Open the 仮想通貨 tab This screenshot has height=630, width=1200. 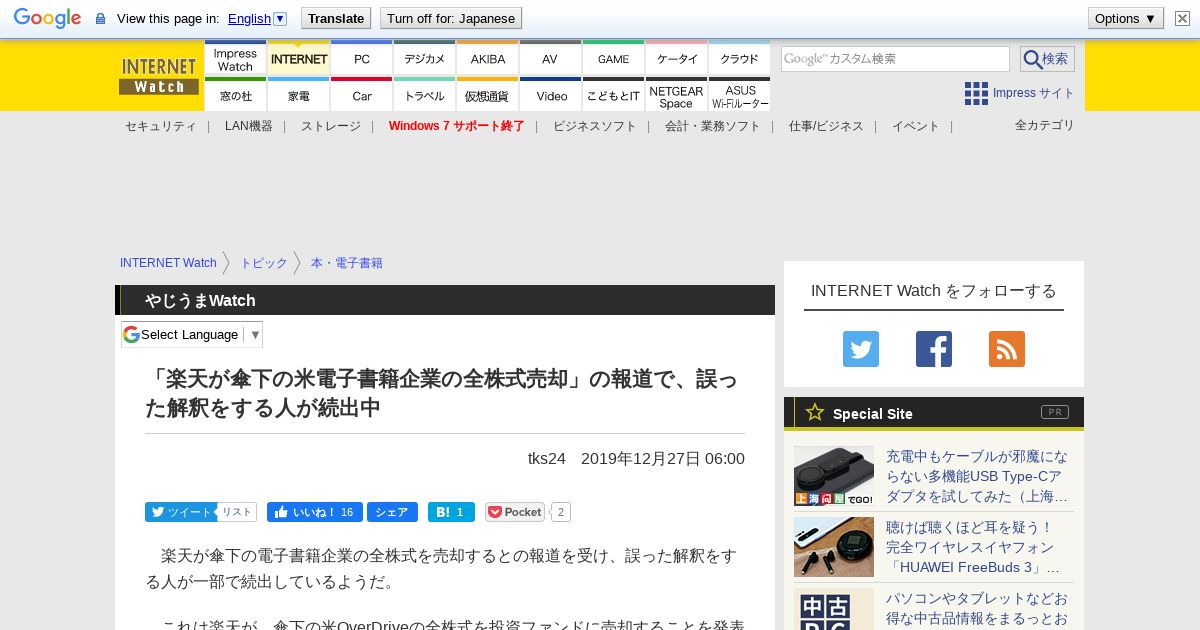point(488,96)
